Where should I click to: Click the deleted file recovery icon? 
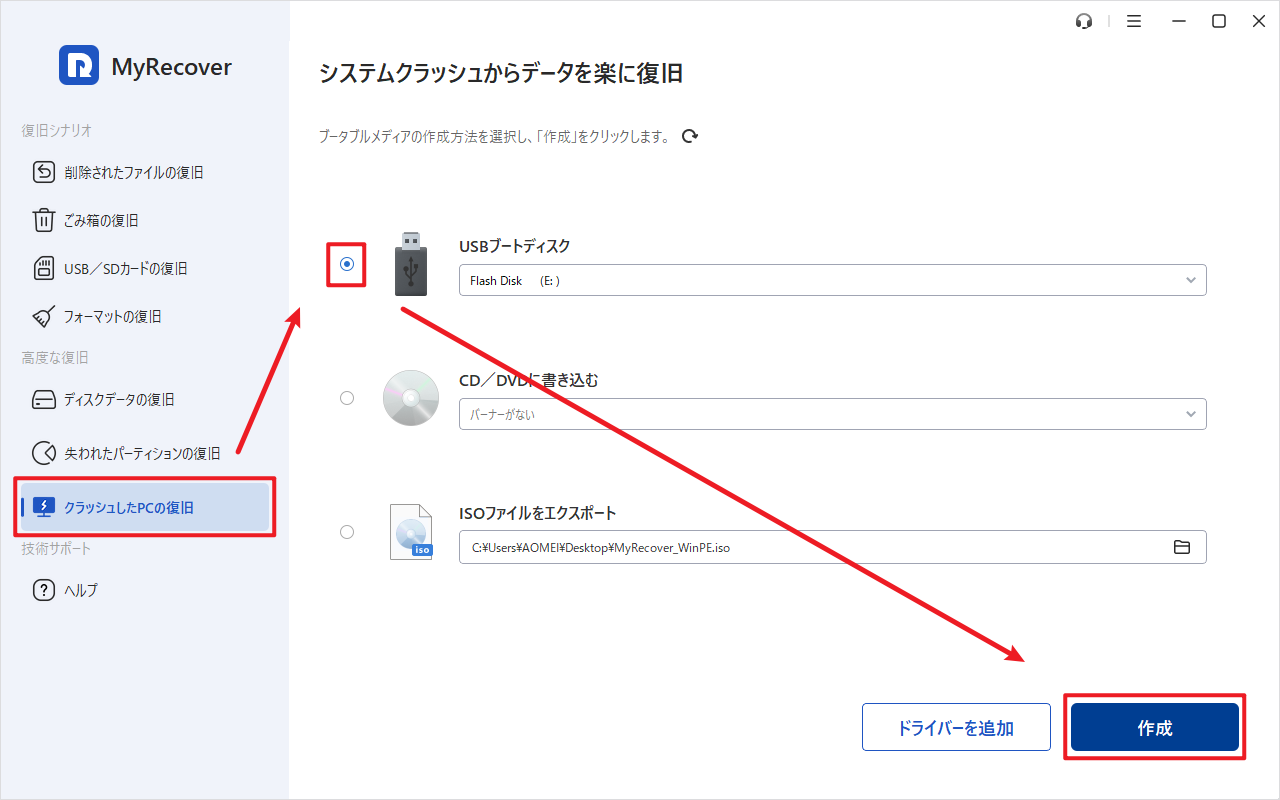(44, 172)
